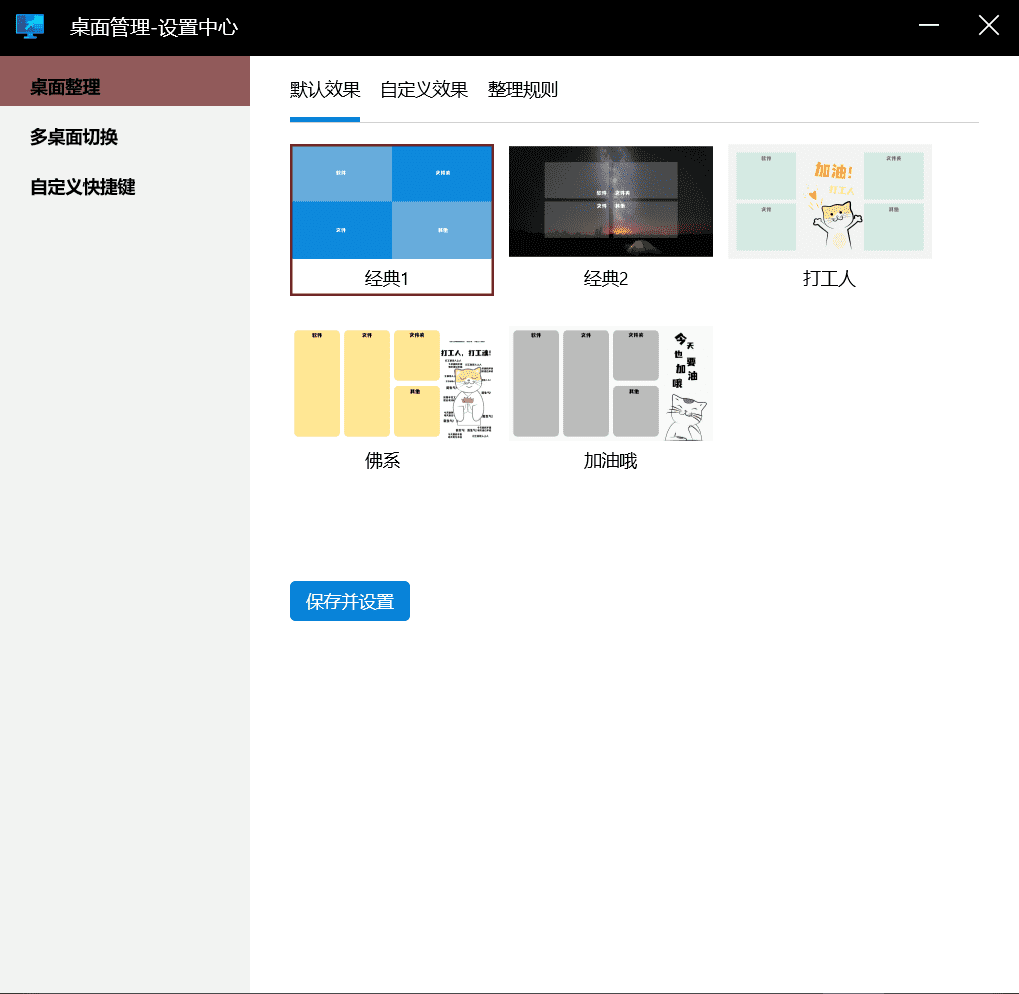This screenshot has height=994, width=1019.
Task: Switch to 多桌面切换 in the sidebar
Action: click(x=125, y=137)
